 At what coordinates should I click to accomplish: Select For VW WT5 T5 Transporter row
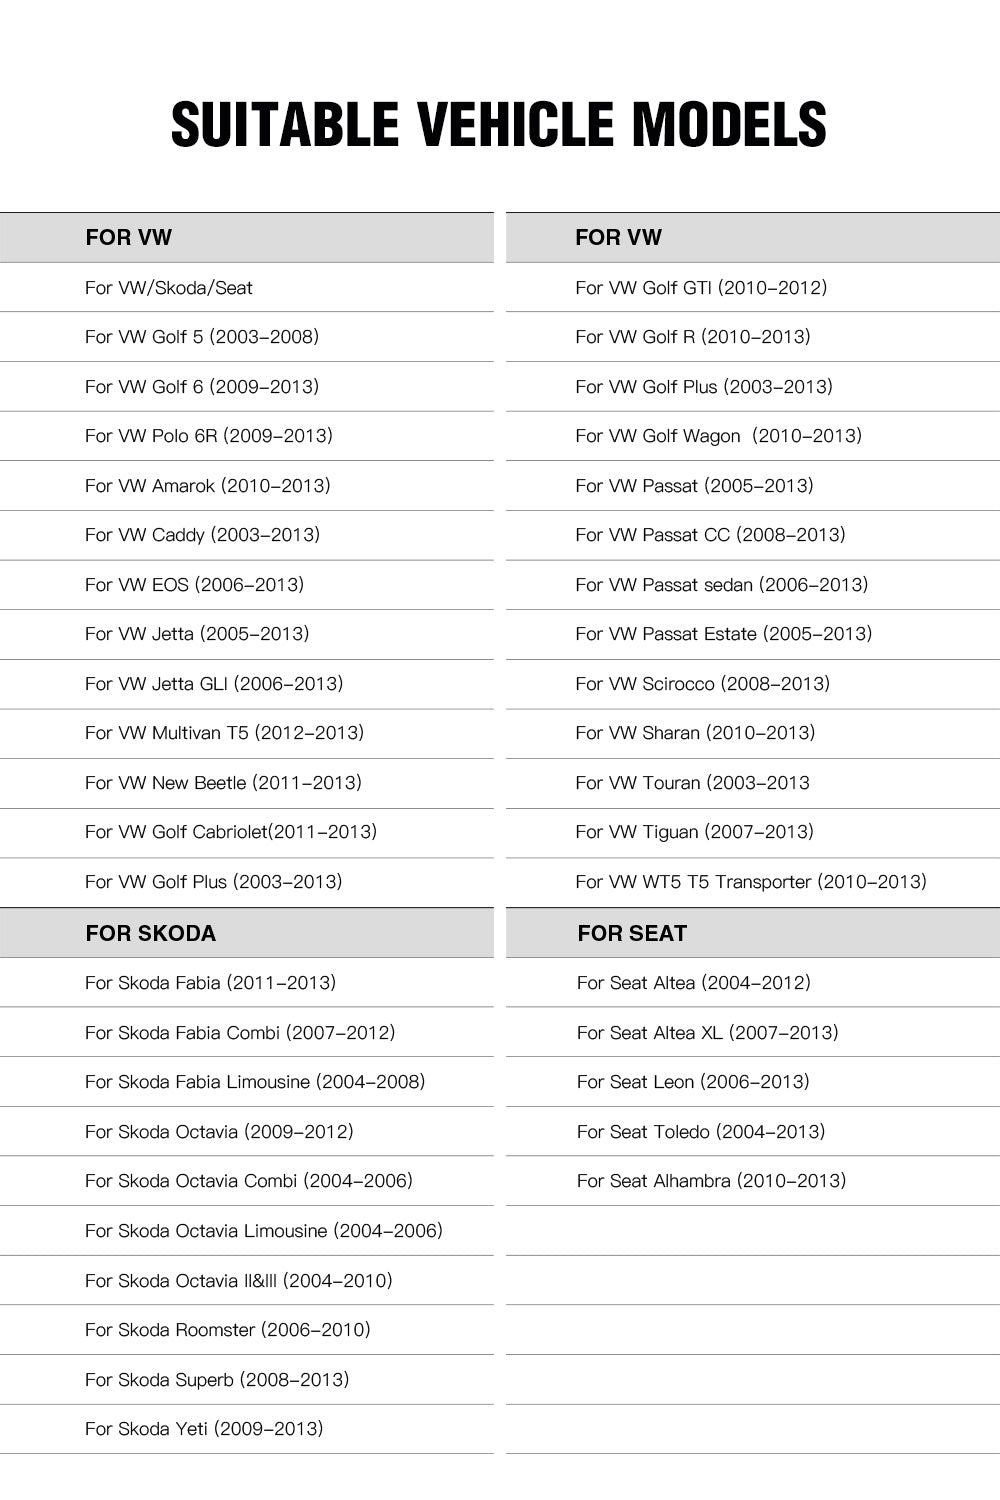[x=750, y=882]
